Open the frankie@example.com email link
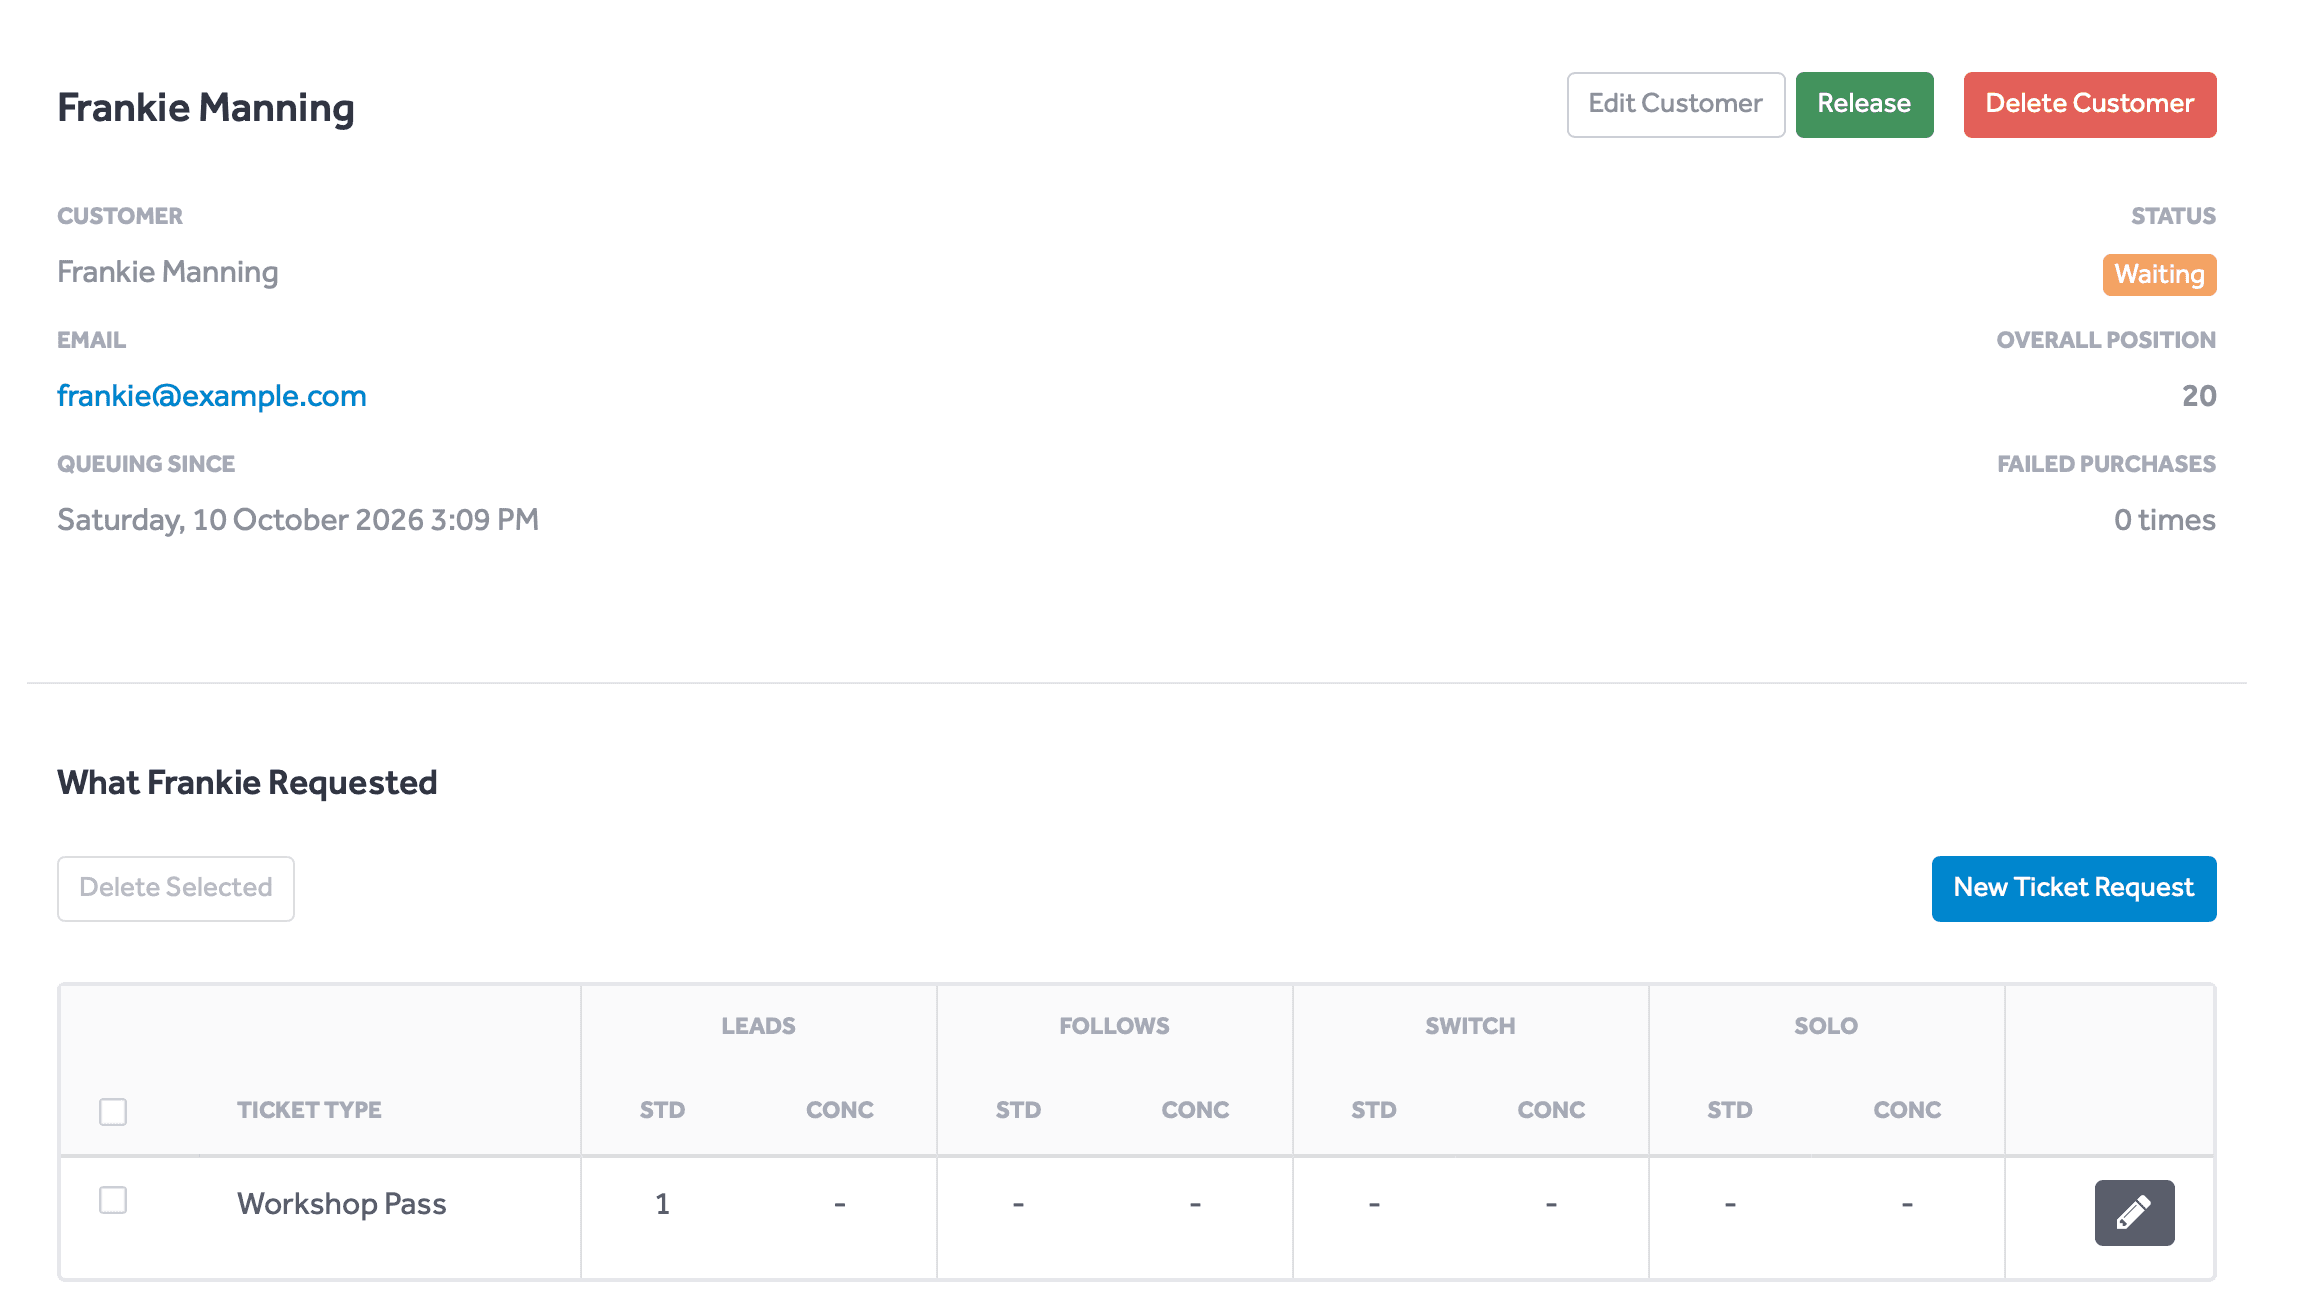The image size is (2302, 1310). coord(212,396)
